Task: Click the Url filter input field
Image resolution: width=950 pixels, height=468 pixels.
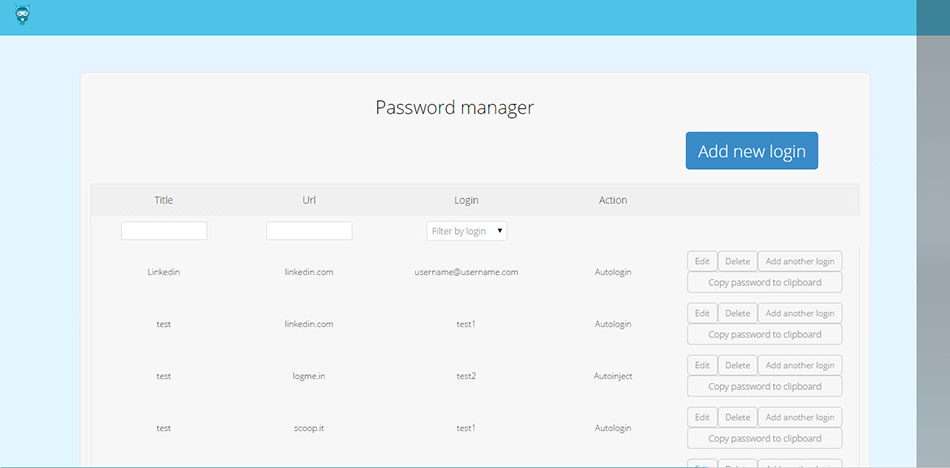Action: (309, 231)
